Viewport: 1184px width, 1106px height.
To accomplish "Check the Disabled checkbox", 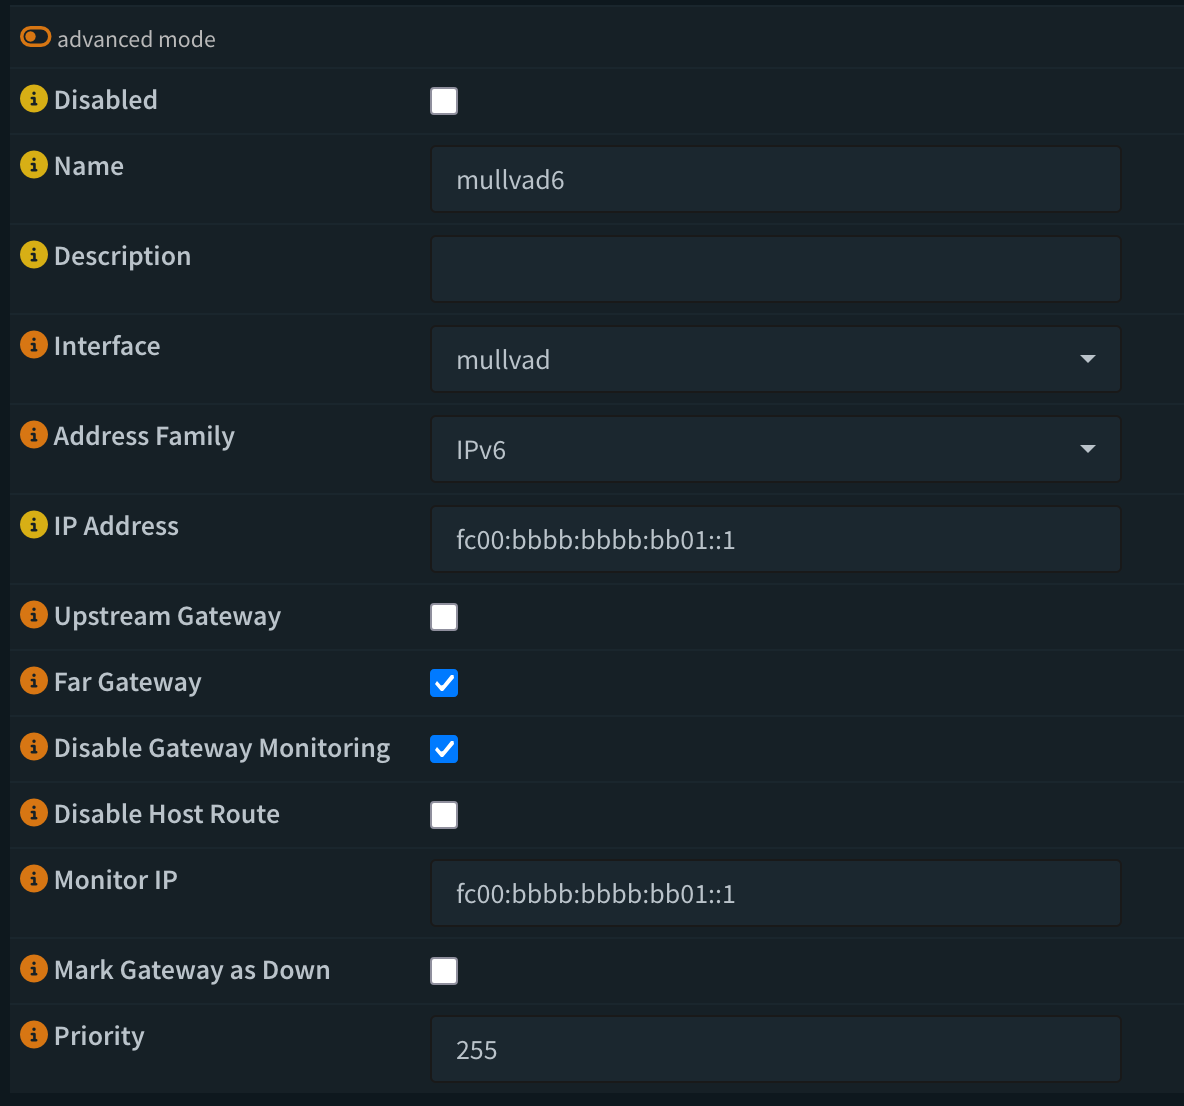I will click(x=444, y=101).
